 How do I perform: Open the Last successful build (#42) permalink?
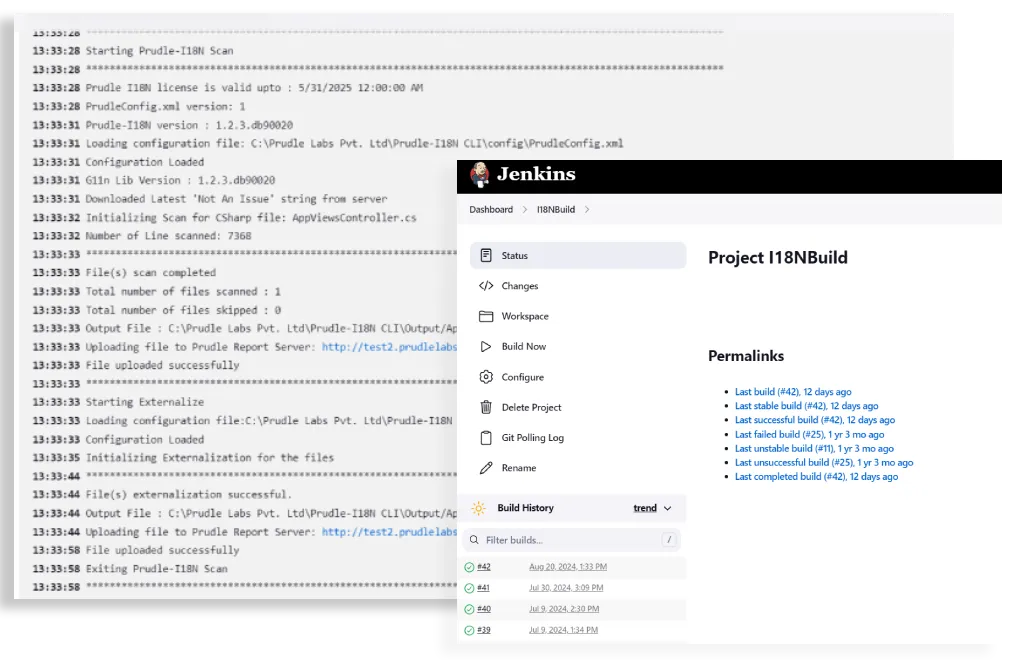coord(815,420)
